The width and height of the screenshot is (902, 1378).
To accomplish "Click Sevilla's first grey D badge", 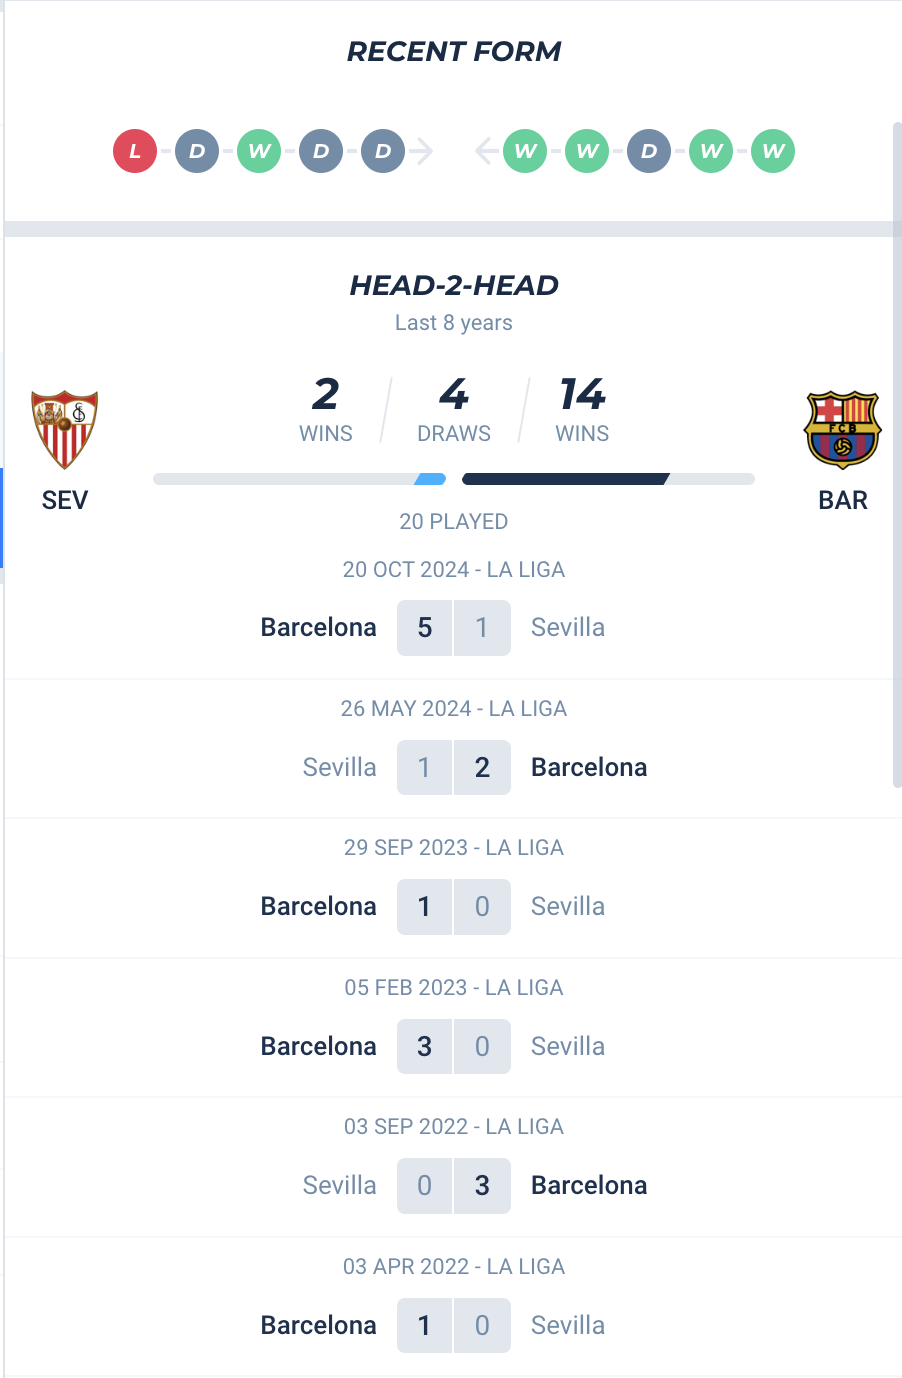I will [197, 152].
